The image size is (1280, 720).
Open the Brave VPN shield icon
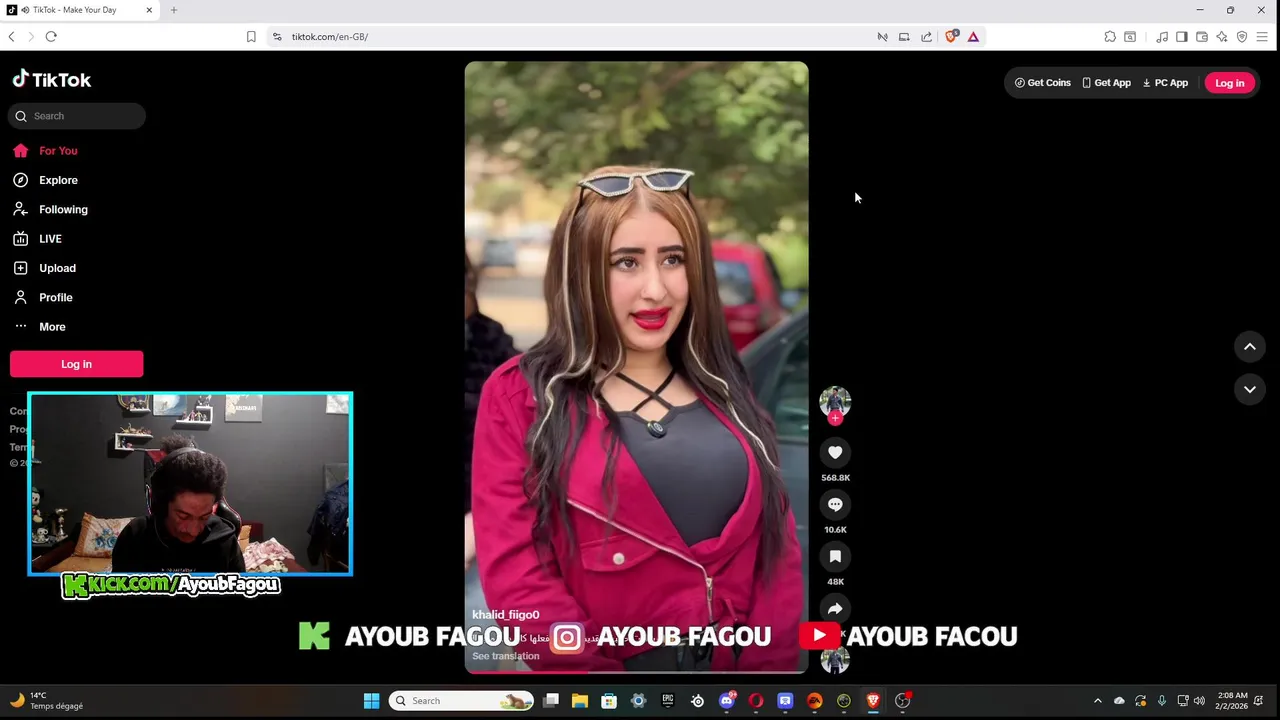tap(1242, 37)
